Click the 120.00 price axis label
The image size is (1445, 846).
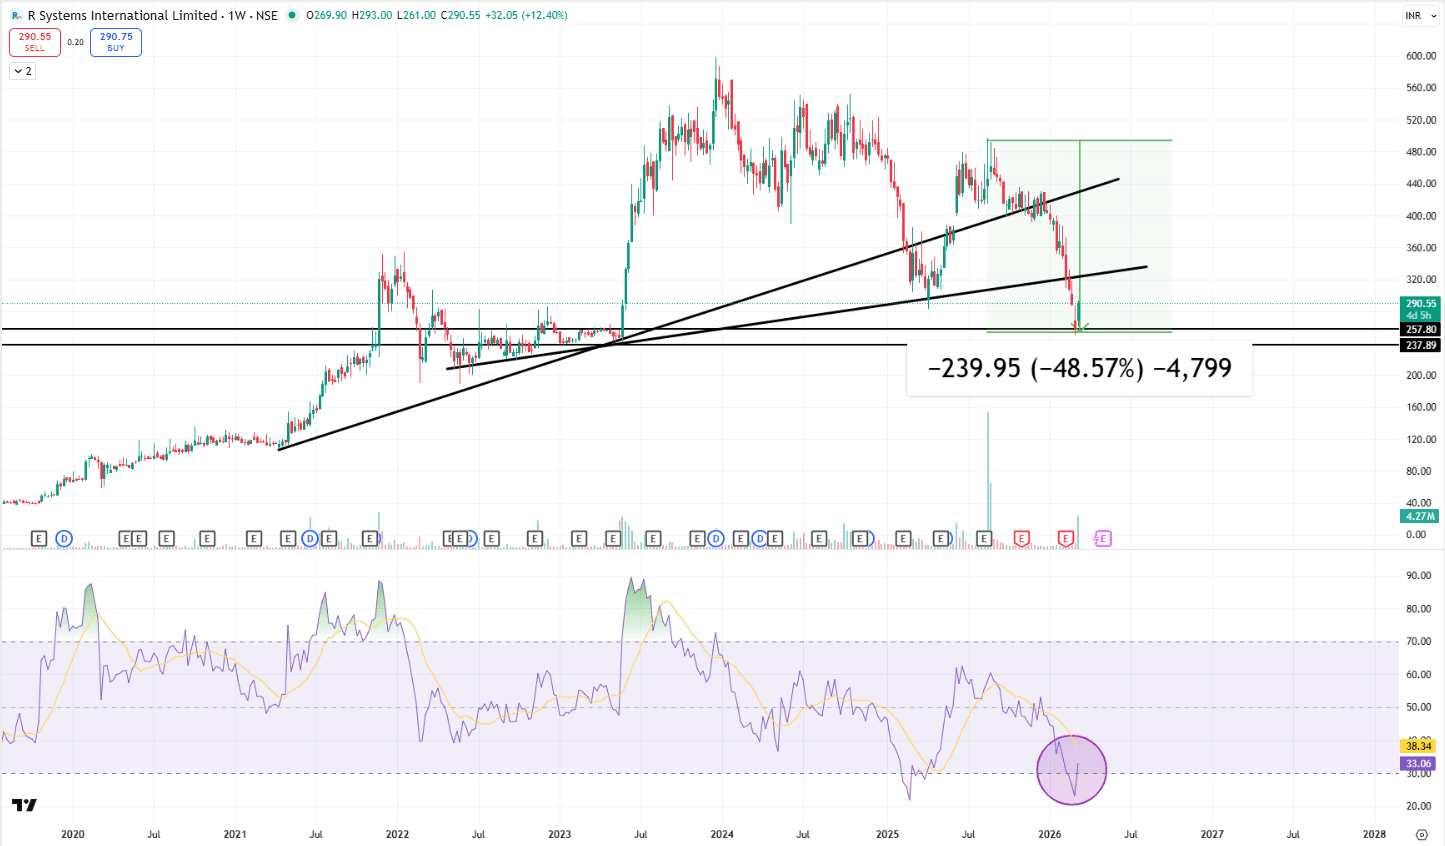point(1421,439)
